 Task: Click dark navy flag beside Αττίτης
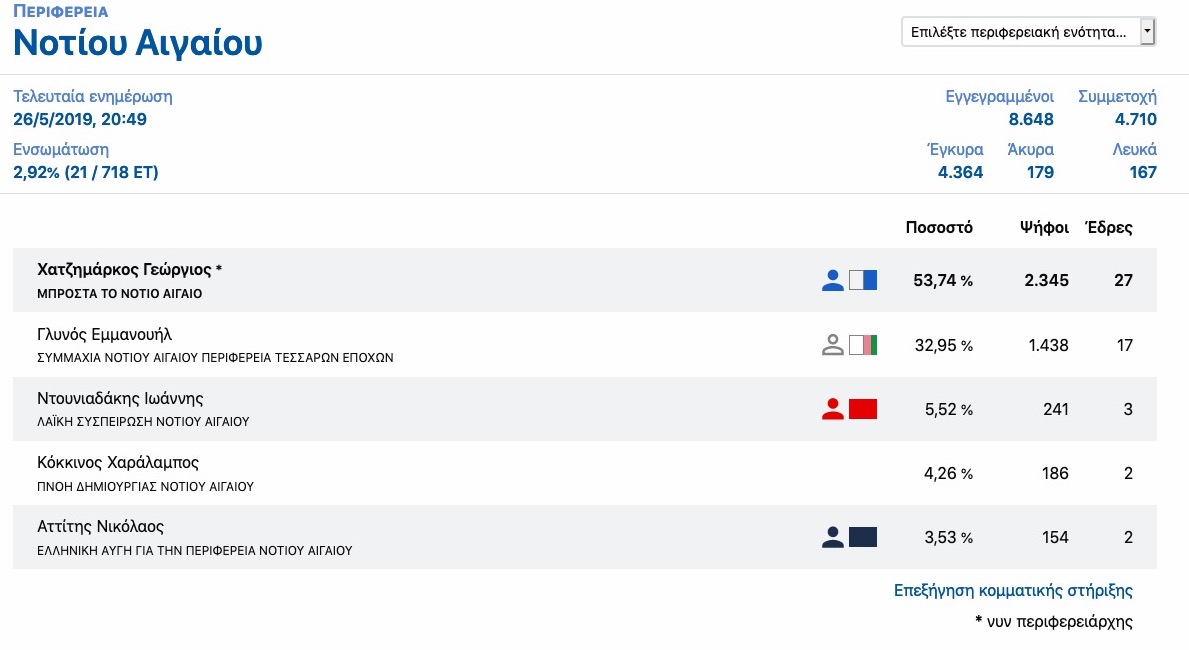point(863,537)
